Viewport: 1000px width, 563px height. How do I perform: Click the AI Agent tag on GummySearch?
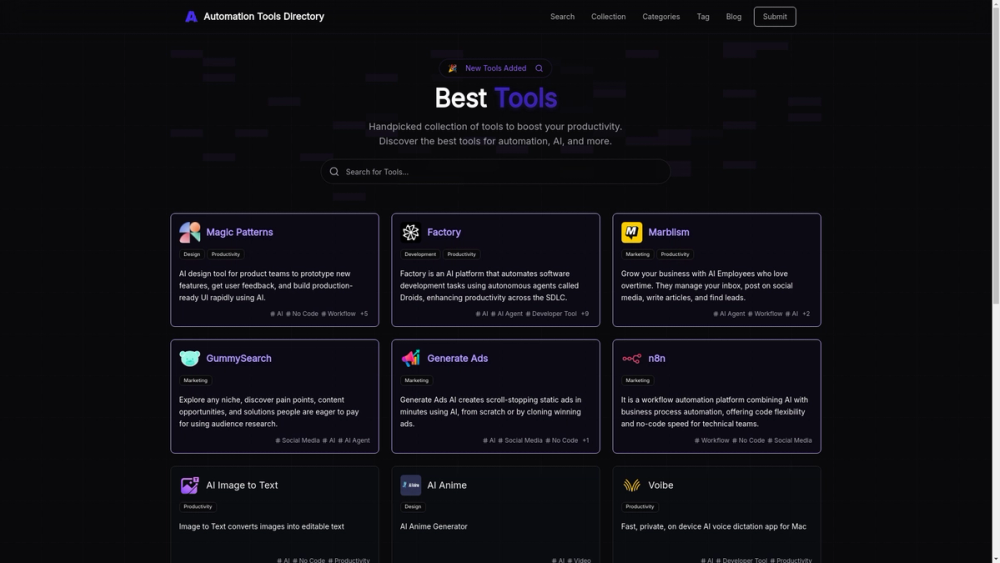354,441
